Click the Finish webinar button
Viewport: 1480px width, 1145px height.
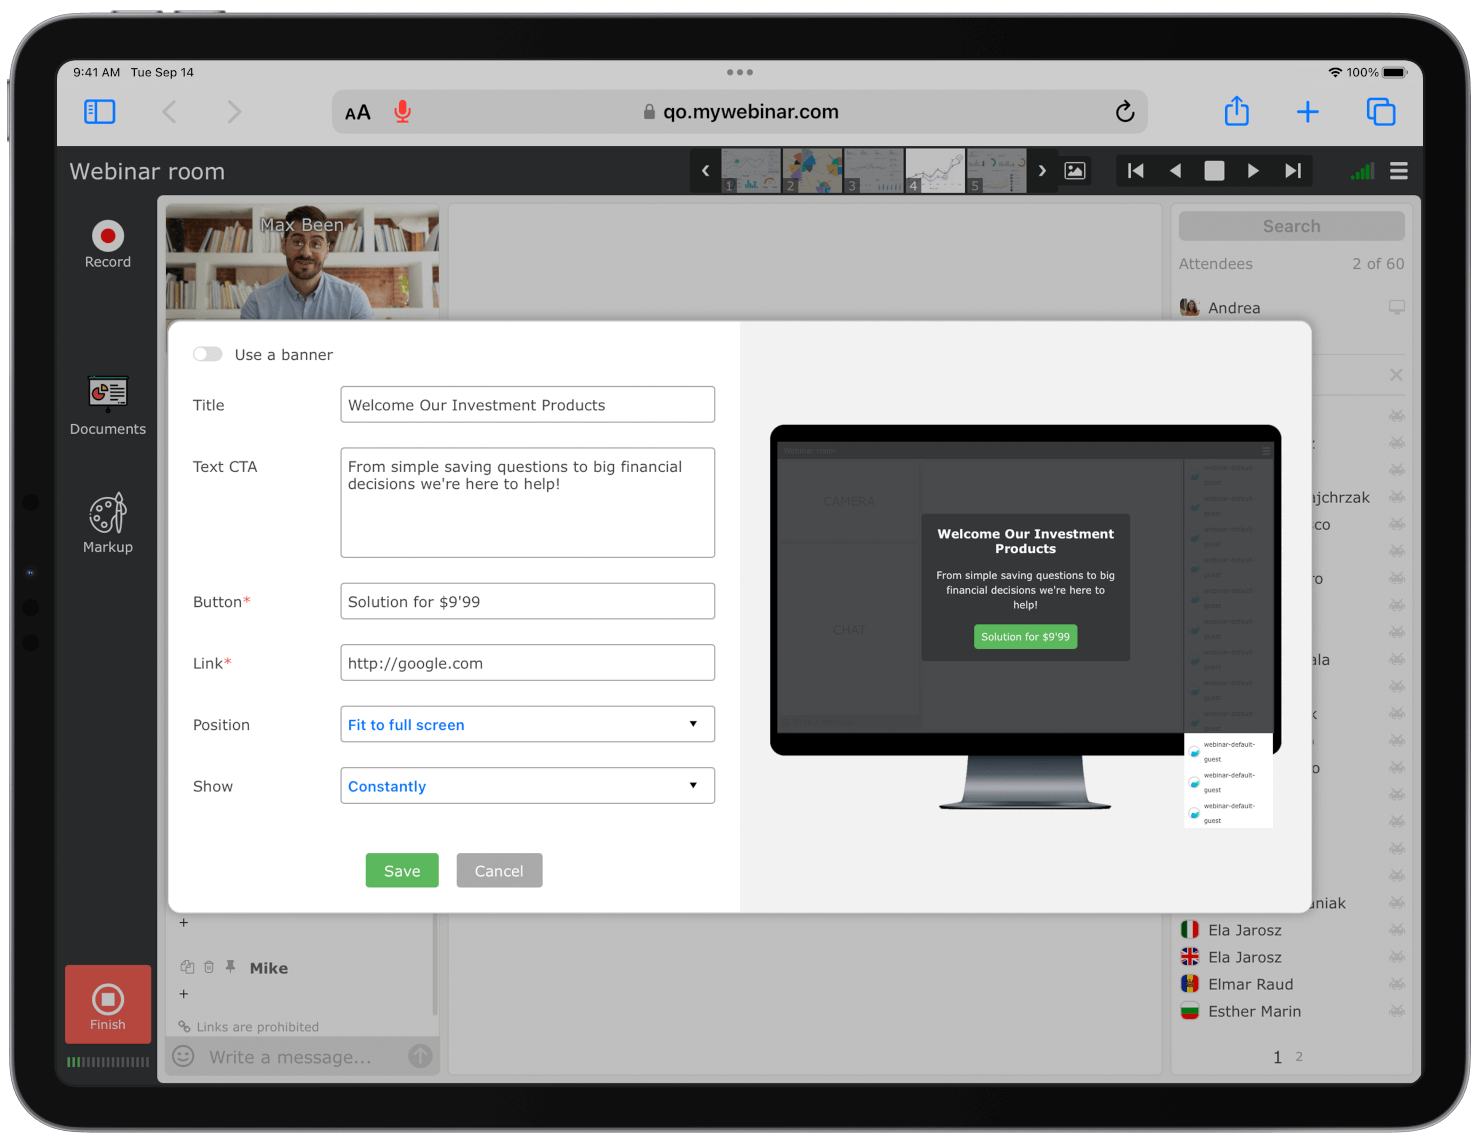(x=108, y=1004)
